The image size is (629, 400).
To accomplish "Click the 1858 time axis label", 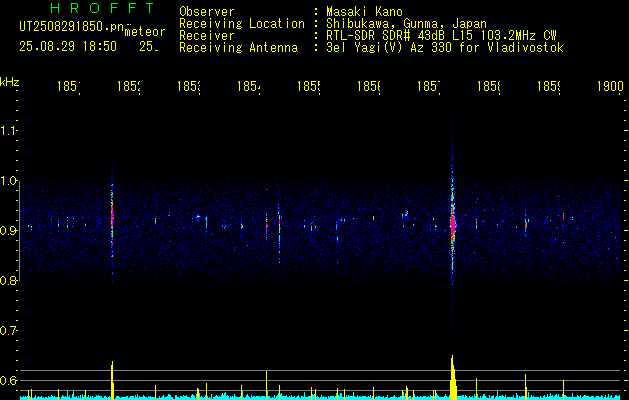I will (489, 86).
